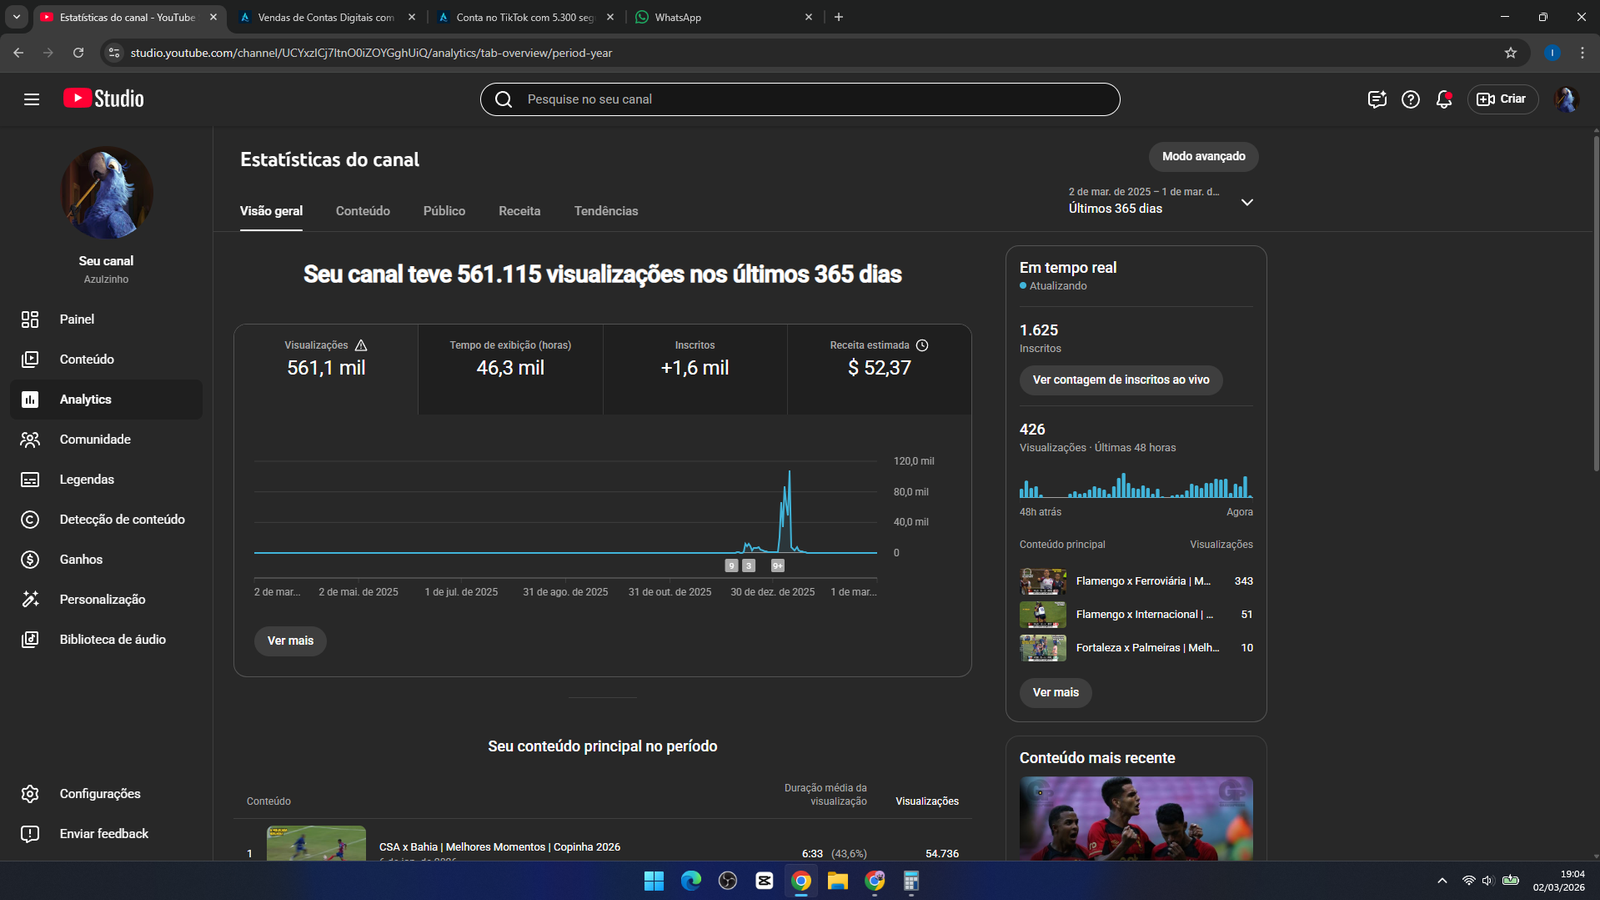Select the Visualizações metric card

click(326, 368)
